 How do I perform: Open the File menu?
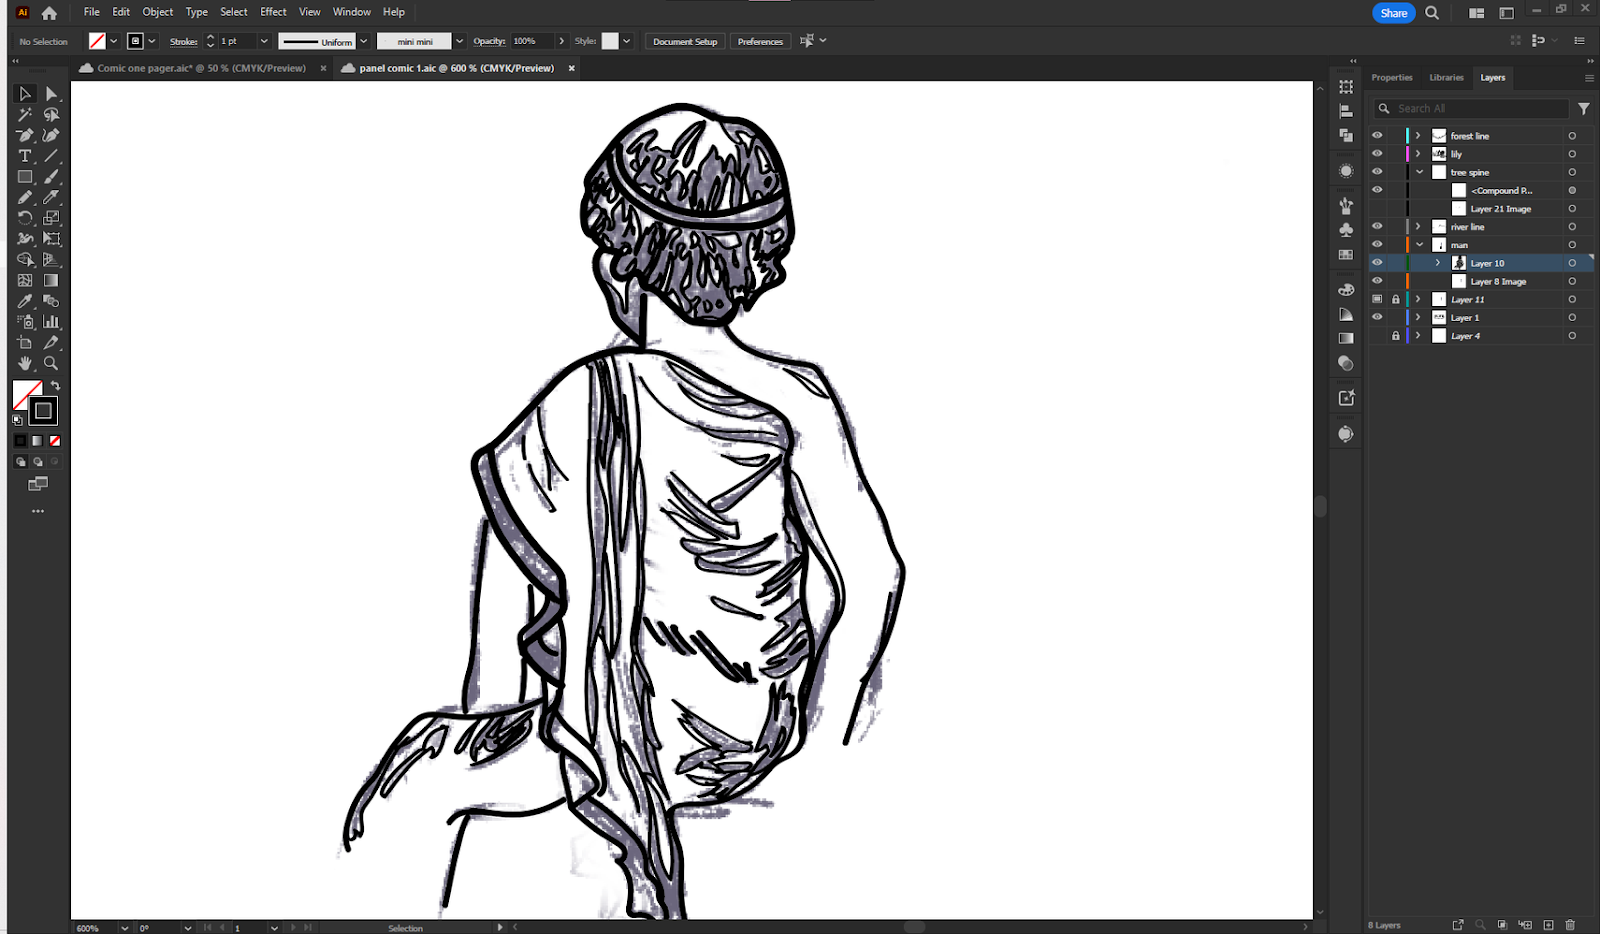92,12
